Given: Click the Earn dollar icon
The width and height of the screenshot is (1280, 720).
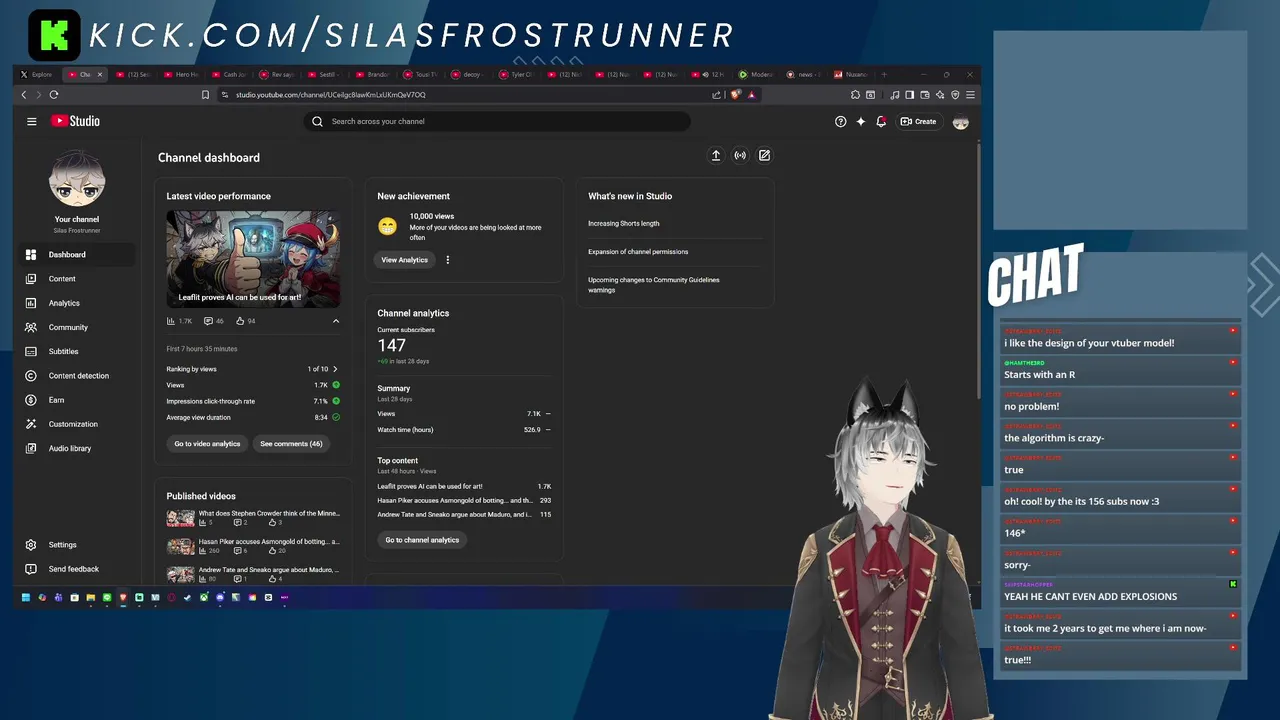Looking at the screenshot, I should point(31,400).
